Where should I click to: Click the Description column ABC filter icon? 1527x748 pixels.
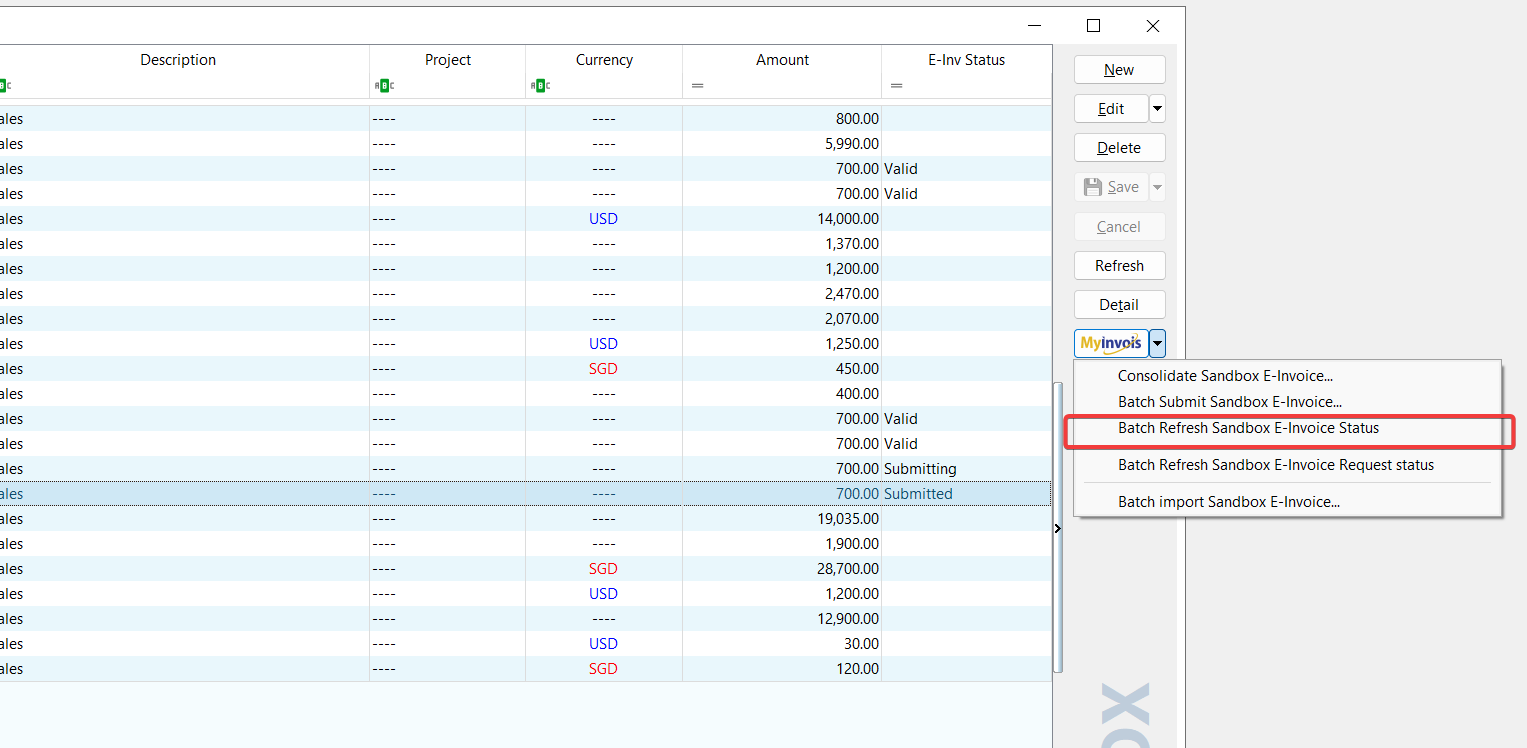click(x=5, y=86)
